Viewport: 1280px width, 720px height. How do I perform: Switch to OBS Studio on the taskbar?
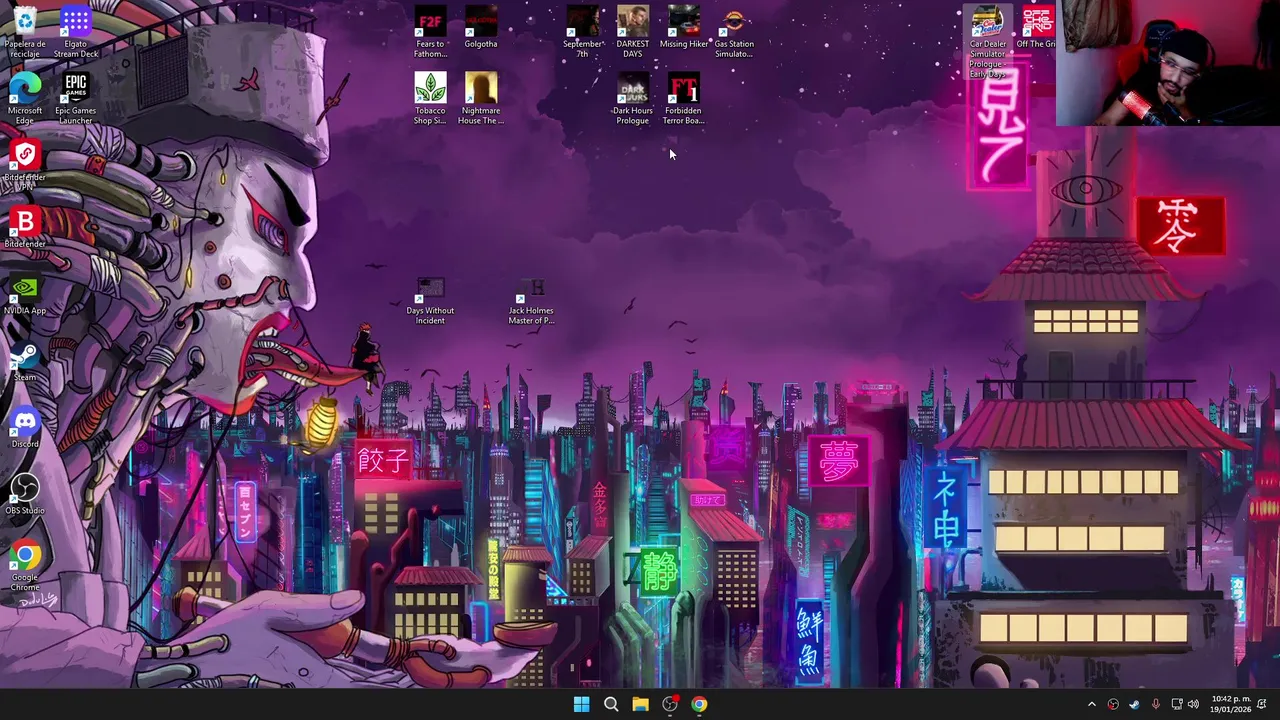670,704
